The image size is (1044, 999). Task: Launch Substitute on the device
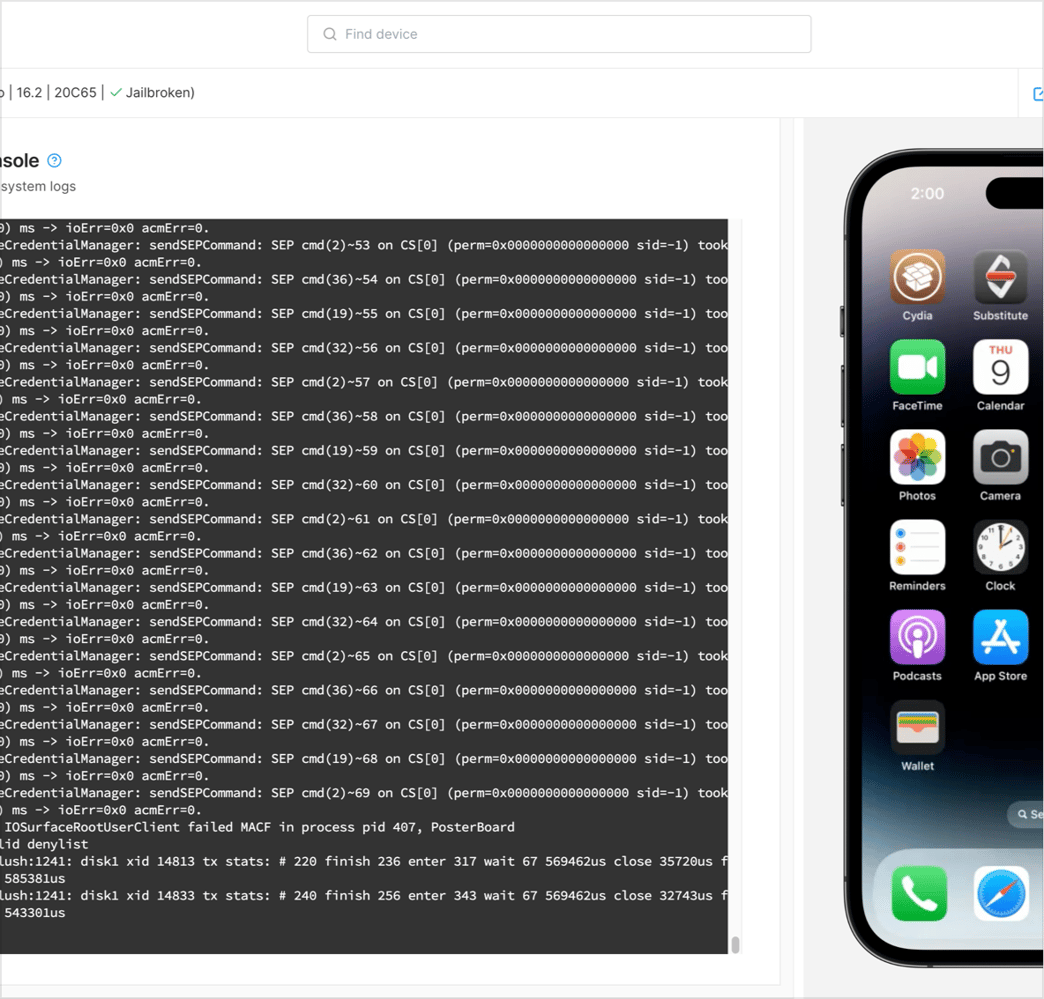click(999, 277)
